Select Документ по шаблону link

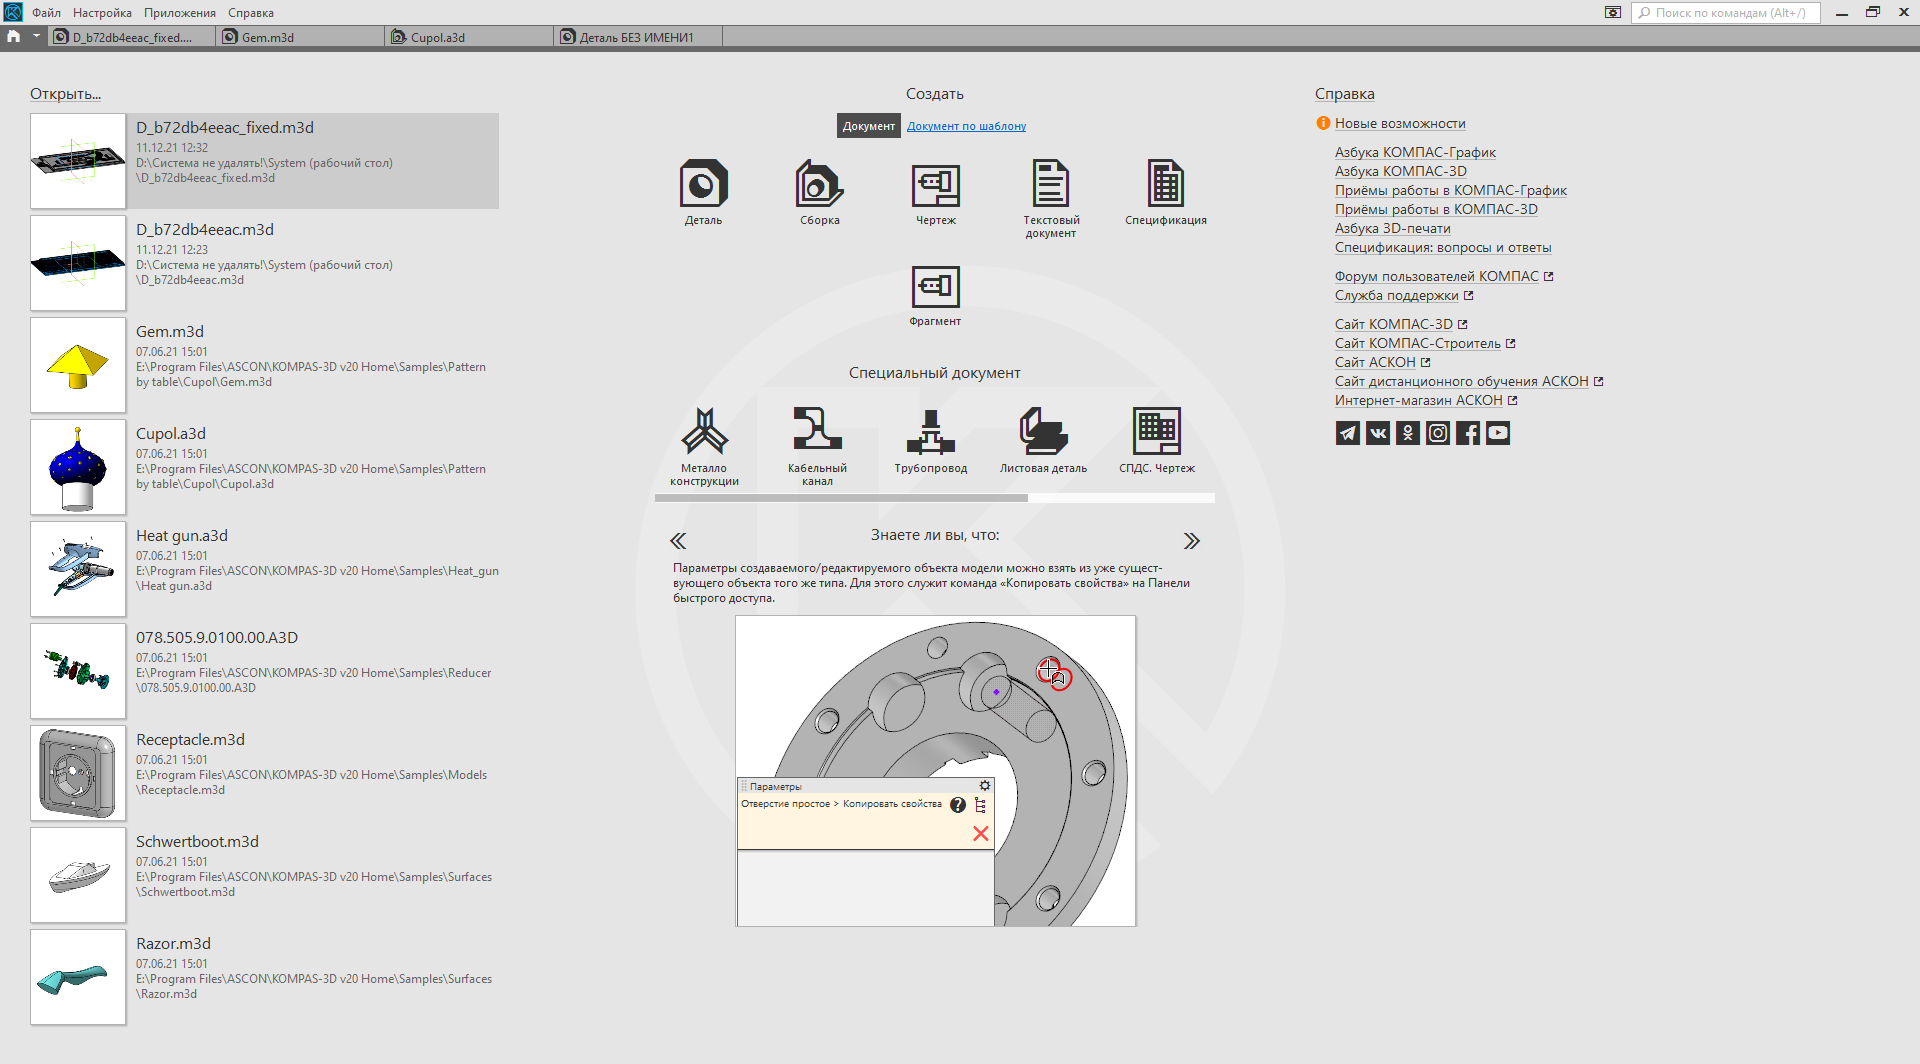tap(966, 126)
